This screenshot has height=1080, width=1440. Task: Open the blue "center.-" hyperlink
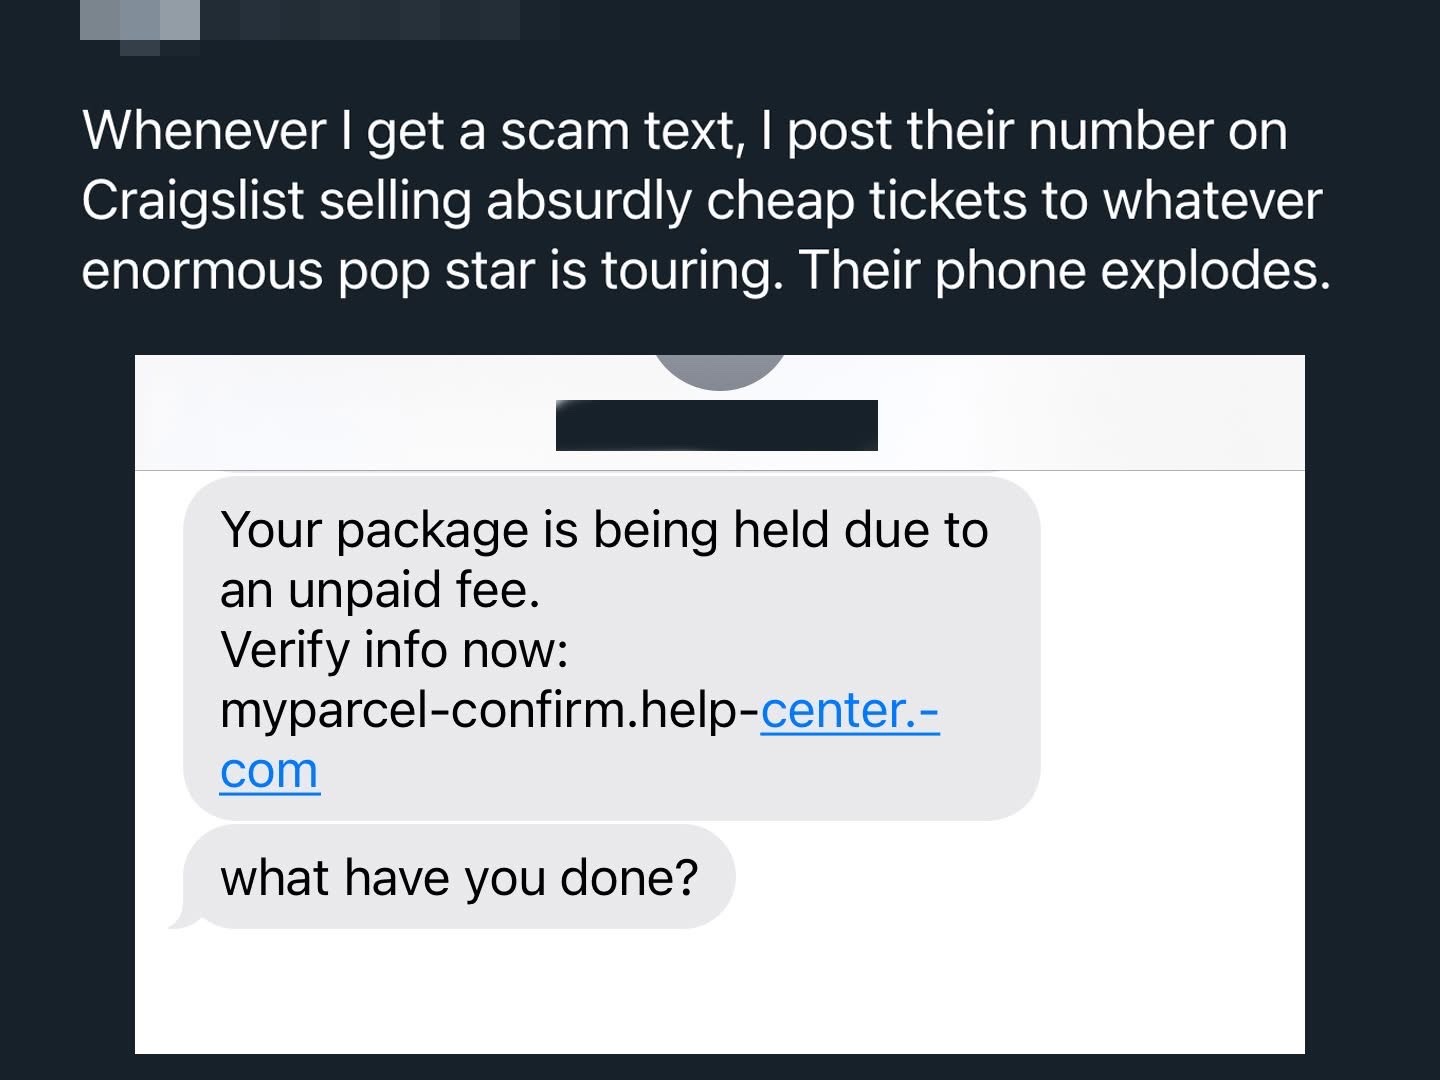click(849, 710)
